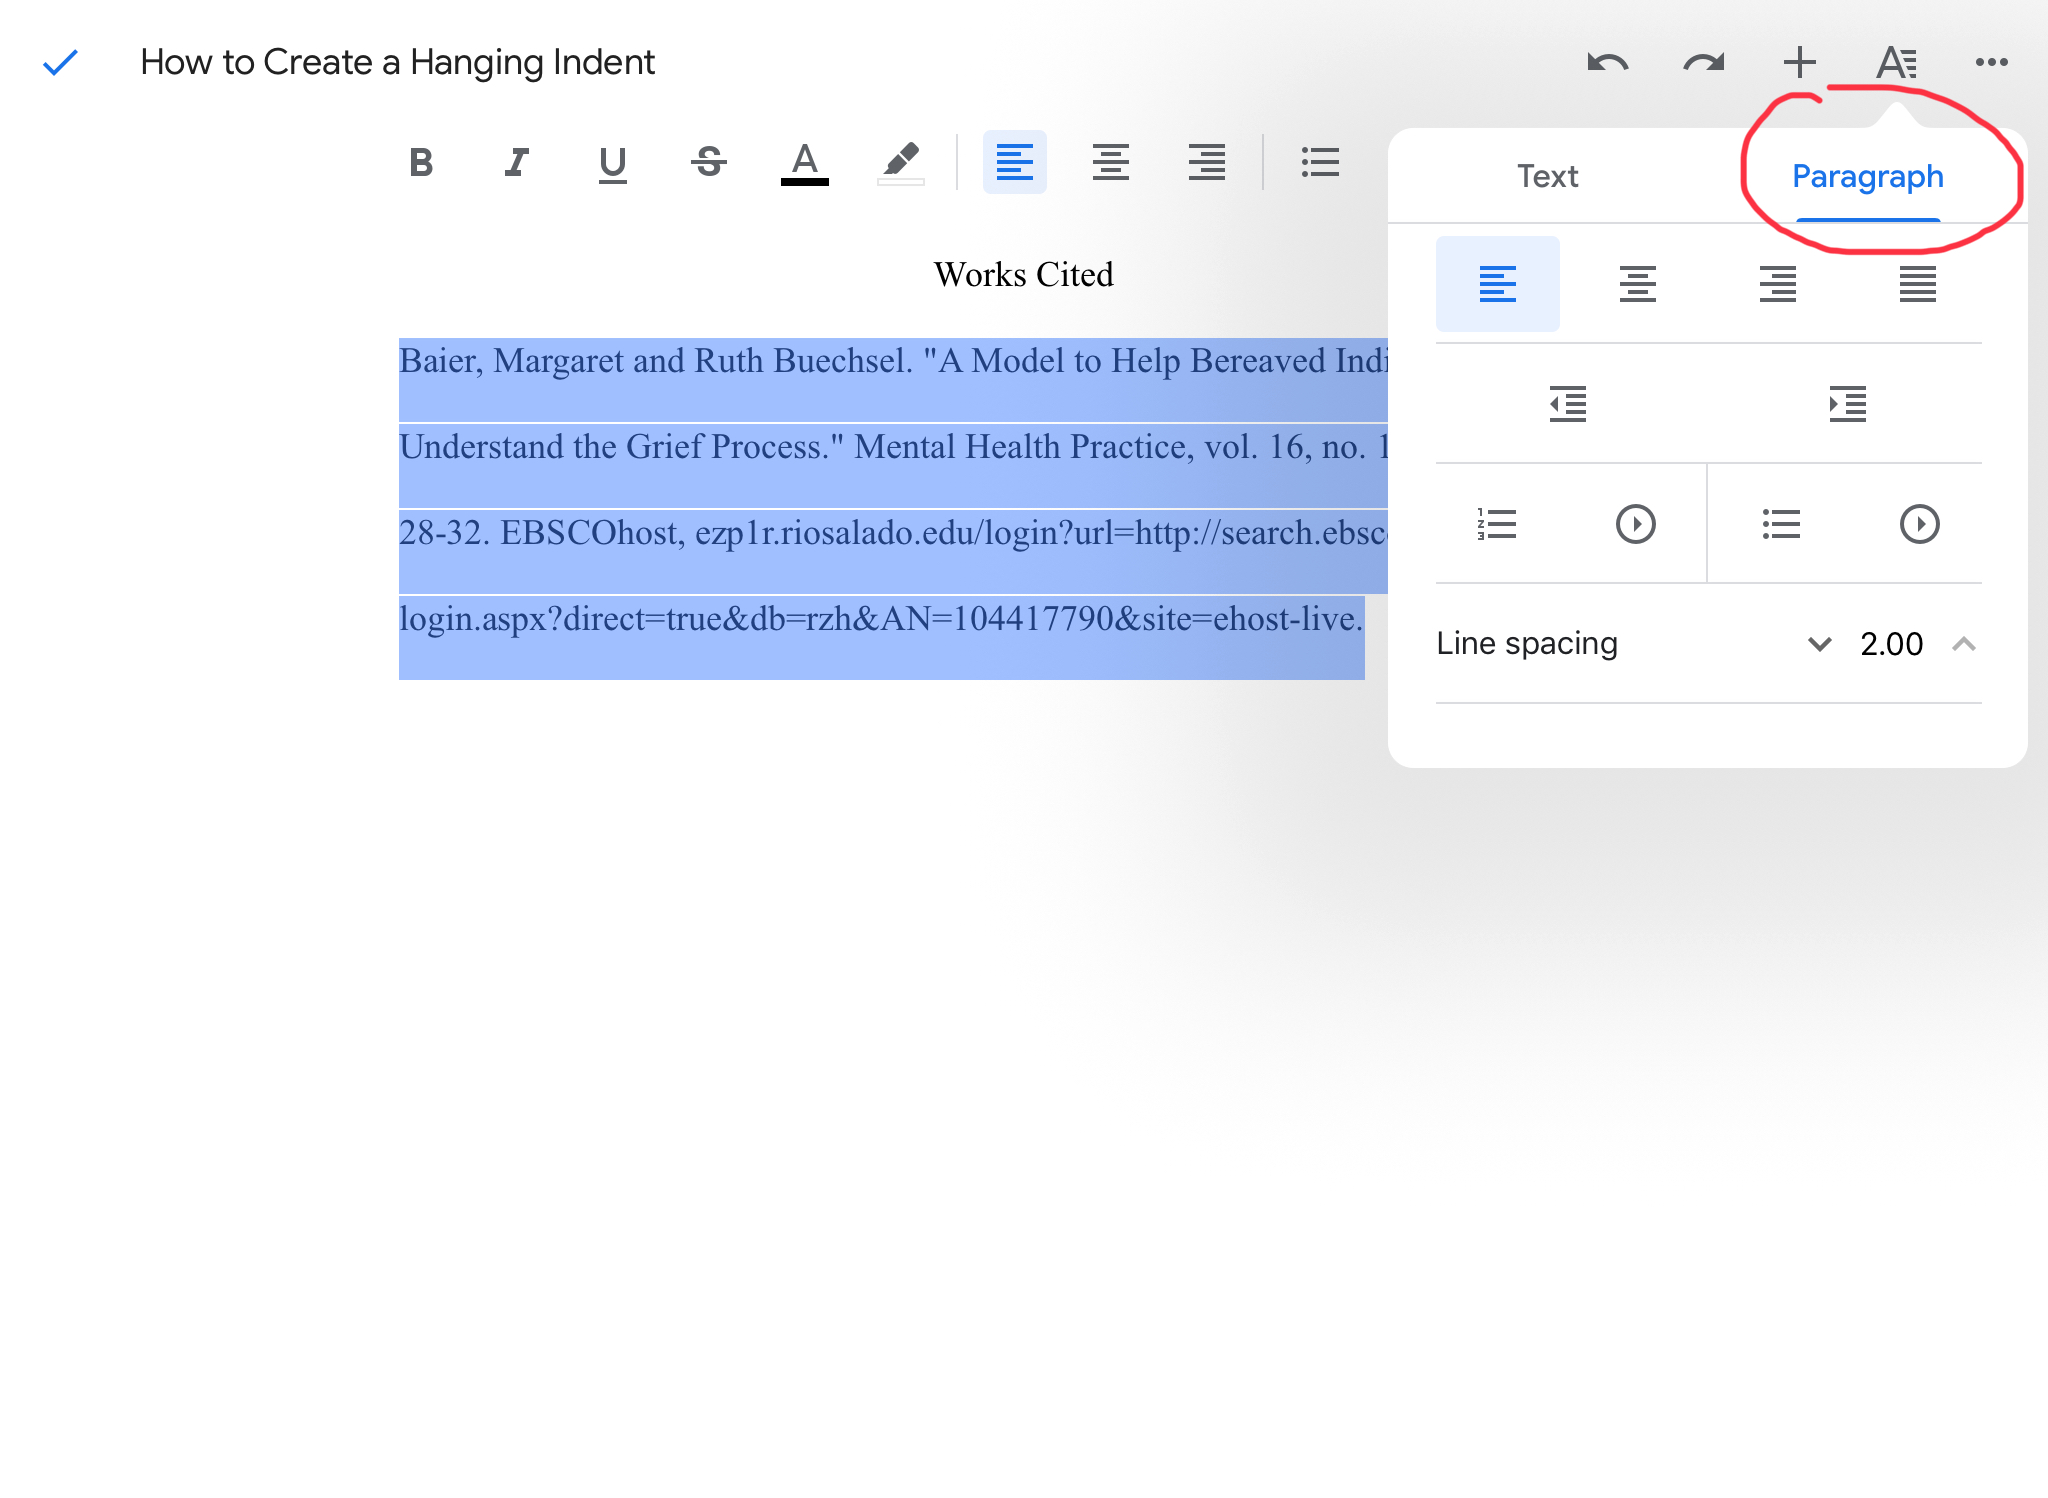This screenshot has width=2048, height=1498.
Task: Toggle underline formatting in toolbar
Action: point(613,164)
